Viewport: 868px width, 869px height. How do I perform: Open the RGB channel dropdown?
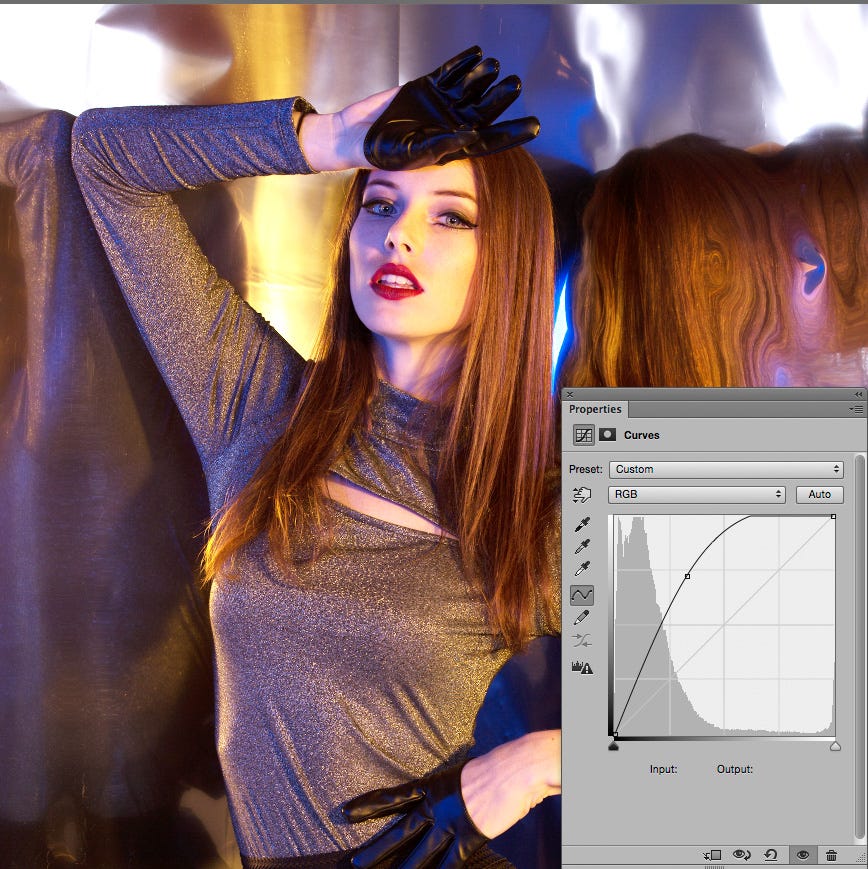[697, 494]
